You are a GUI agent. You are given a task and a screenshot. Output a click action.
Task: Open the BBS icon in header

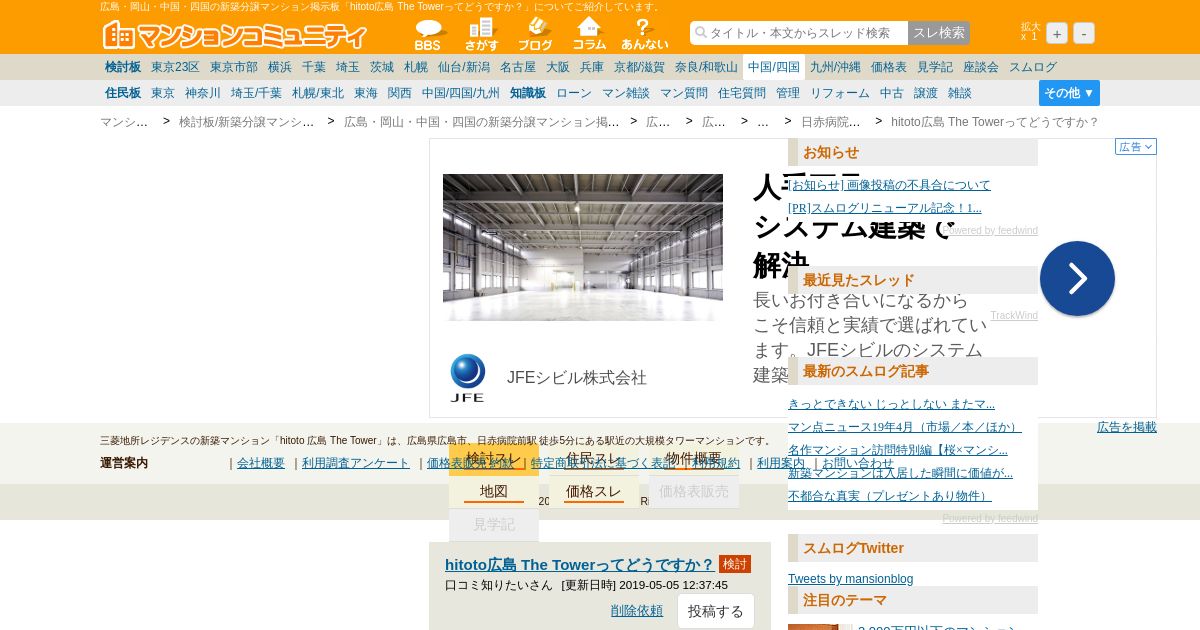tap(428, 34)
